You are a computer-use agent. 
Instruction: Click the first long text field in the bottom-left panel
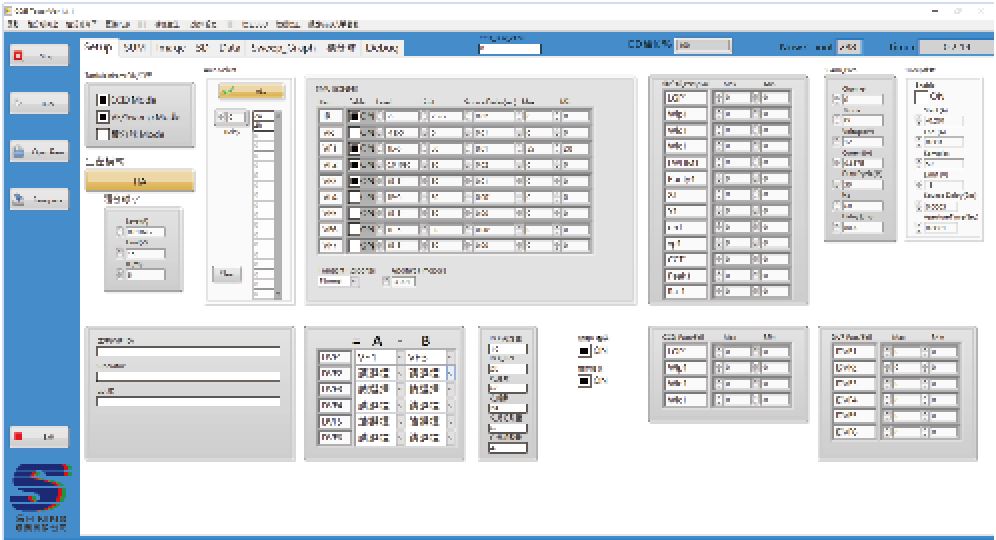pyautogui.click(x=188, y=351)
